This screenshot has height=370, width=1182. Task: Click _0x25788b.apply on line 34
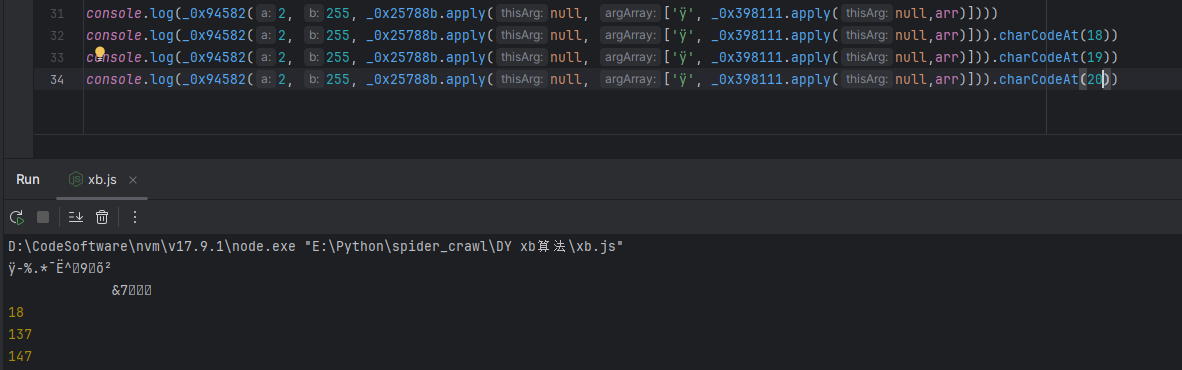[x=426, y=79]
